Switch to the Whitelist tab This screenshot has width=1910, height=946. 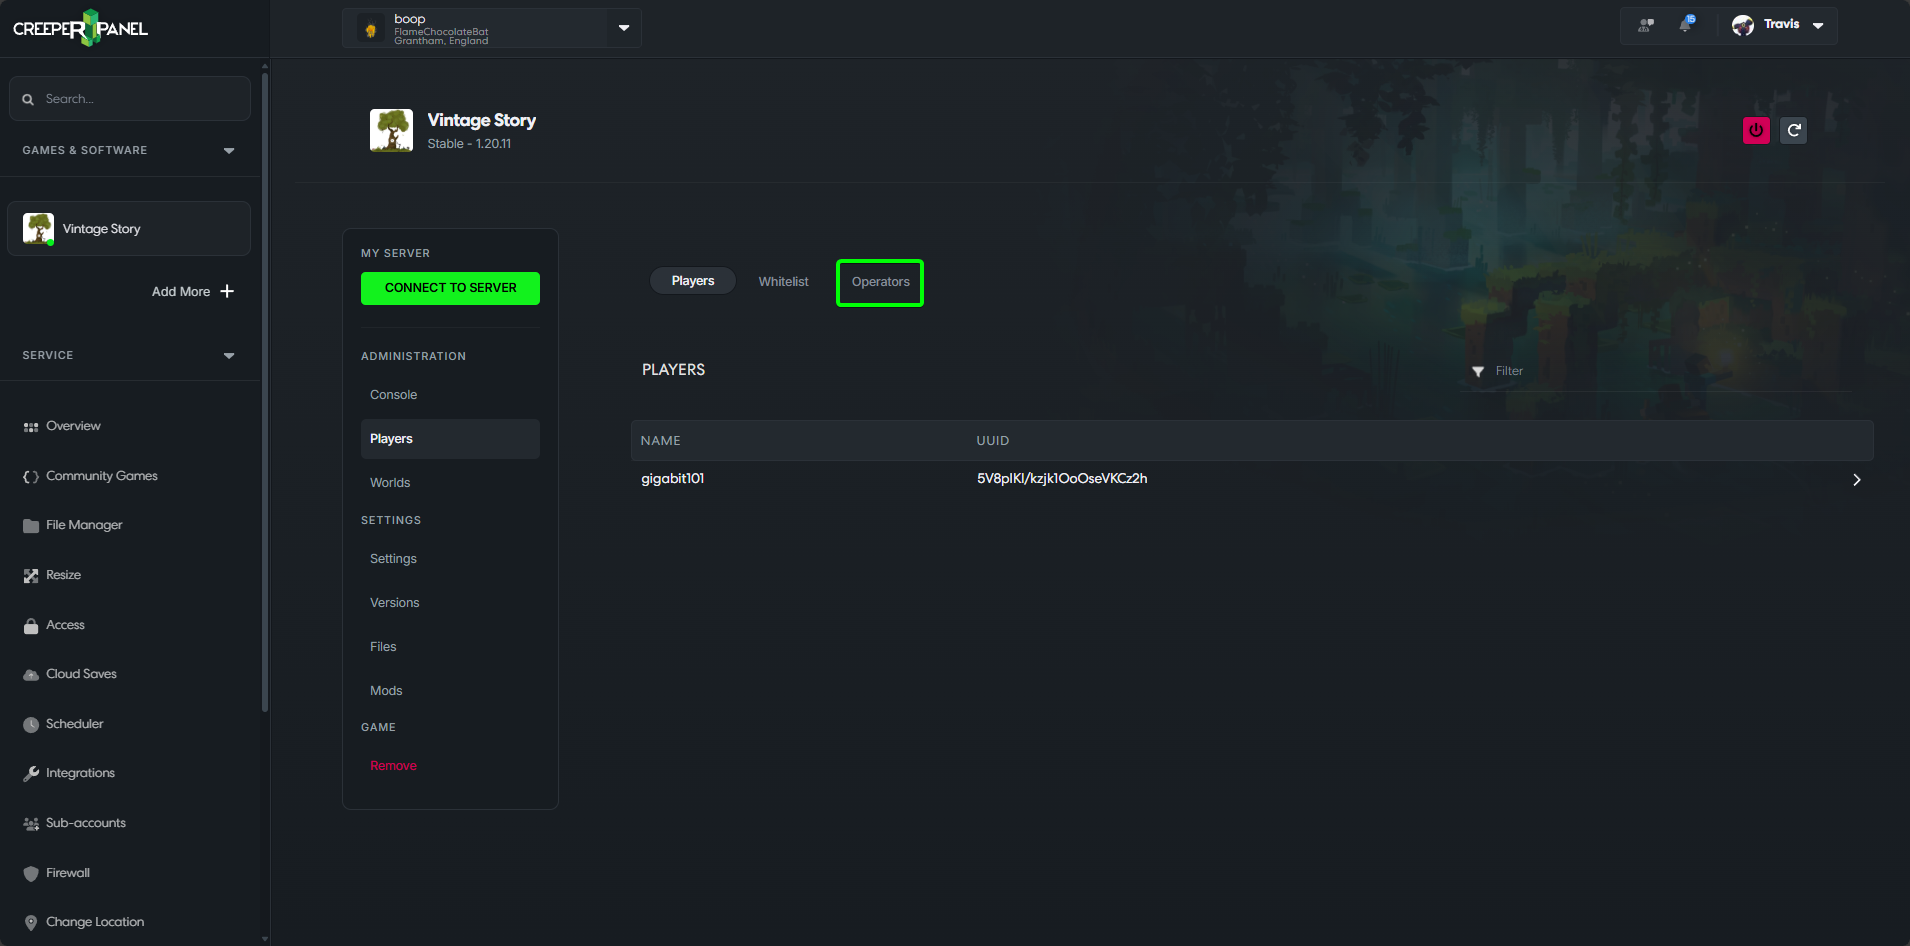click(783, 282)
